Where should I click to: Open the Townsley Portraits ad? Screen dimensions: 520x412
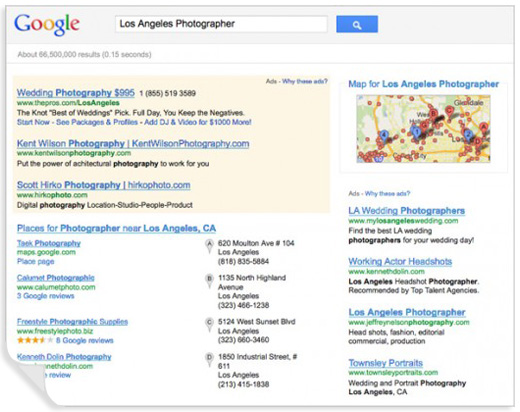pyautogui.click(x=386, y=363)
